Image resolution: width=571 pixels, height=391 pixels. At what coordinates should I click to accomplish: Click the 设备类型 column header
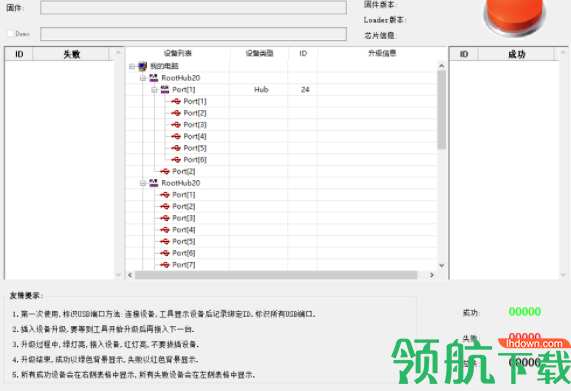click(x=259, y=54)
